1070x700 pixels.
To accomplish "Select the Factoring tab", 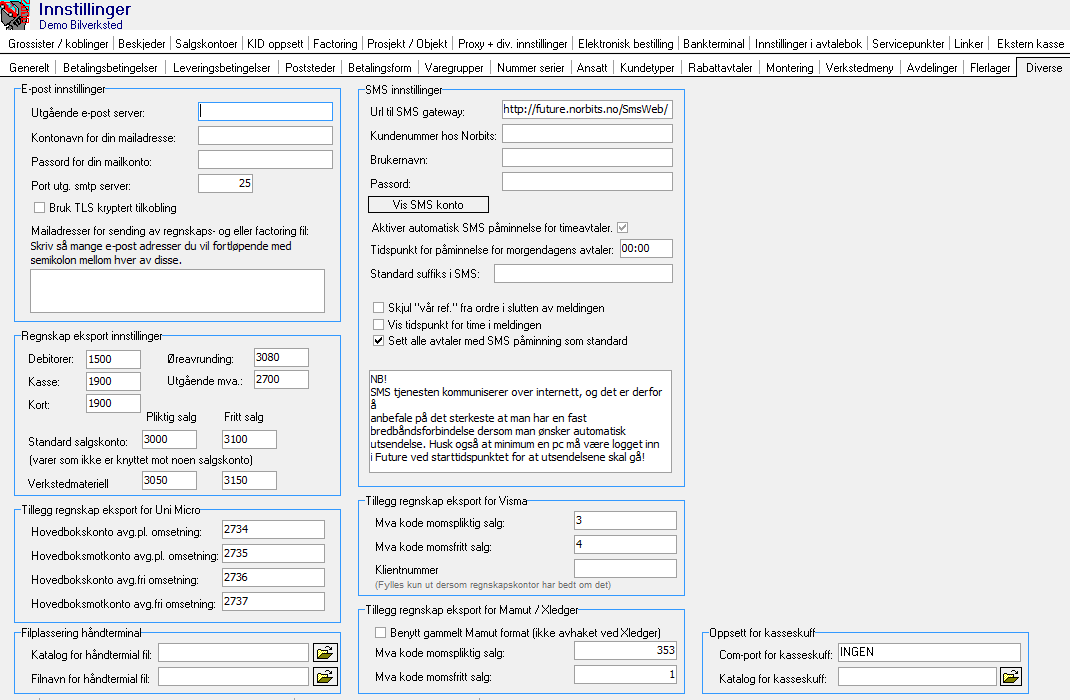I will (334, 44).
